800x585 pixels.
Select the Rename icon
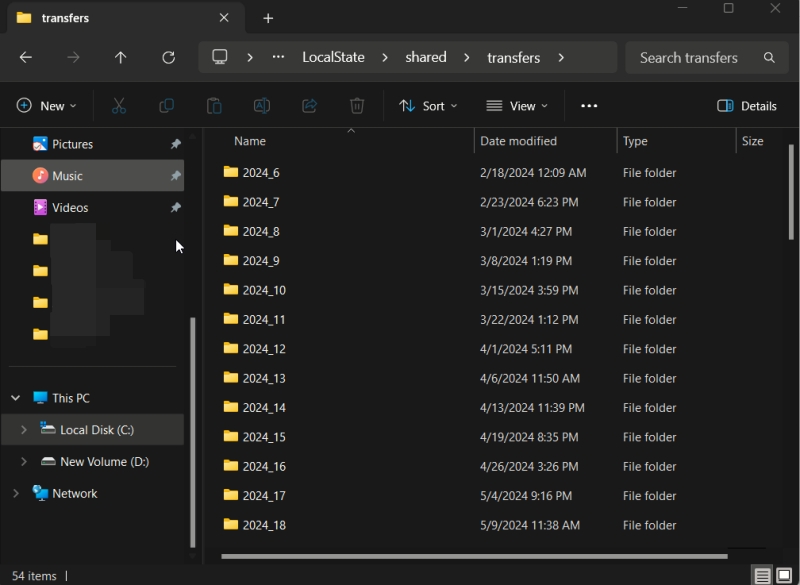point(261,105)
